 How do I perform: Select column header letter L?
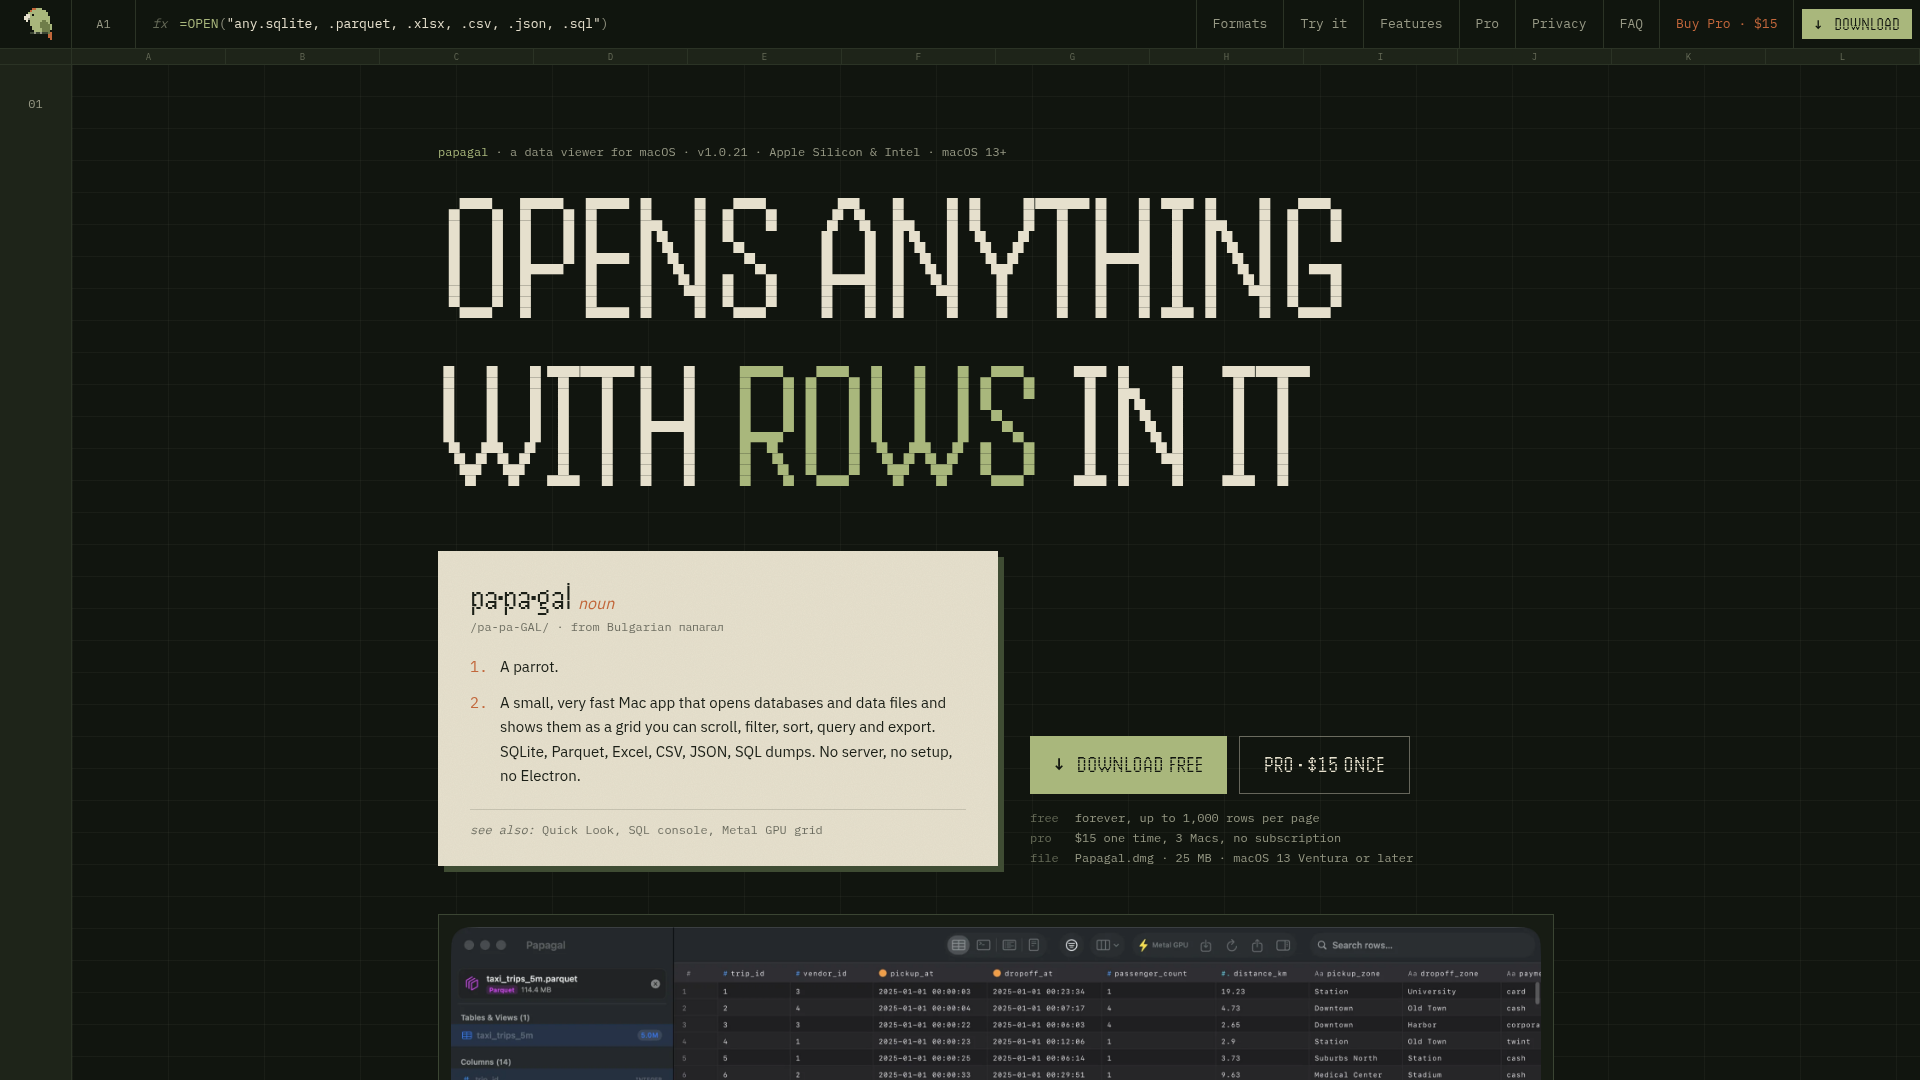click(x=1842, y=57)
